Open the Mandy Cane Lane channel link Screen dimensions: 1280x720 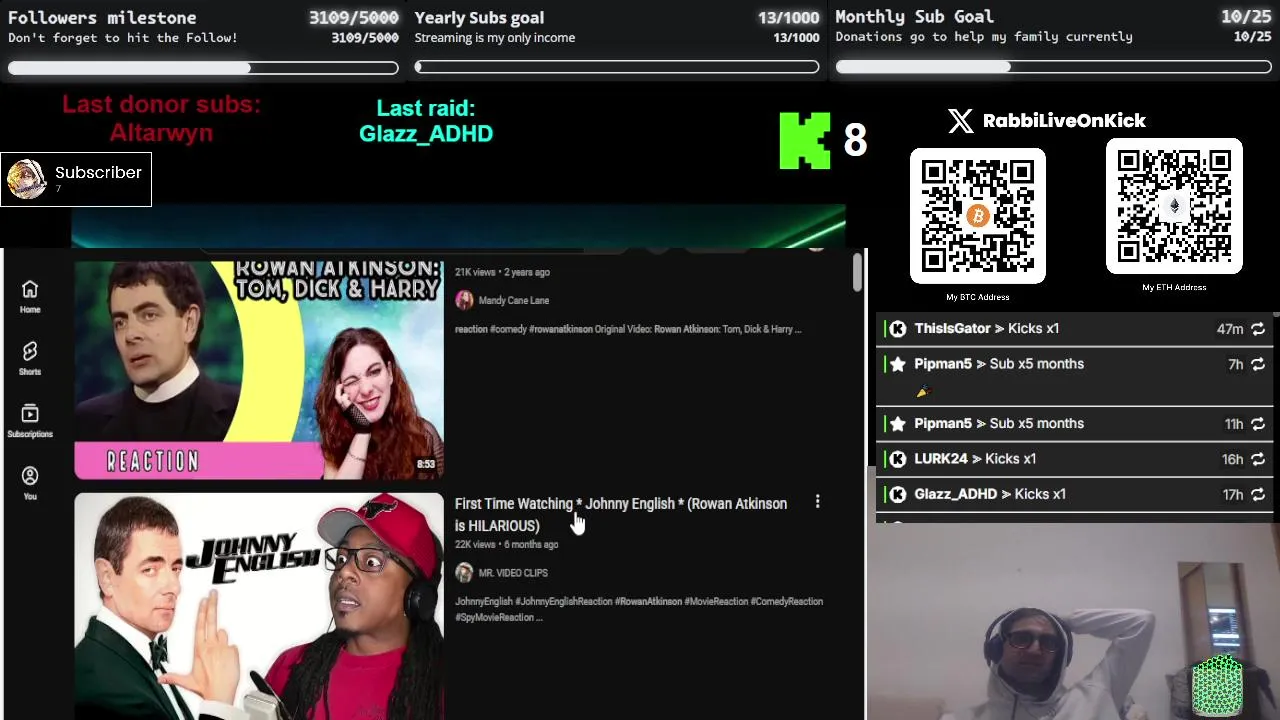click(x=513, y=300)
